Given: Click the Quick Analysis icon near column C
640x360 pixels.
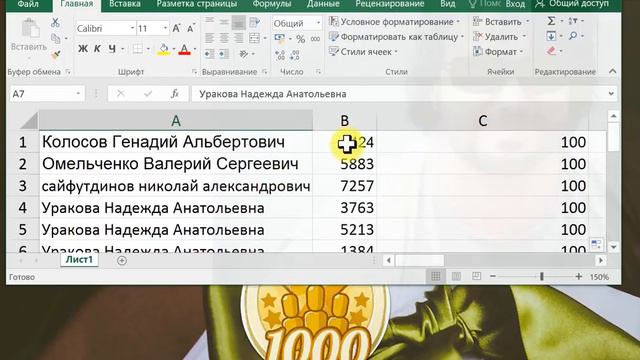Looking at the screenshot, I should [x=596, y=244].
